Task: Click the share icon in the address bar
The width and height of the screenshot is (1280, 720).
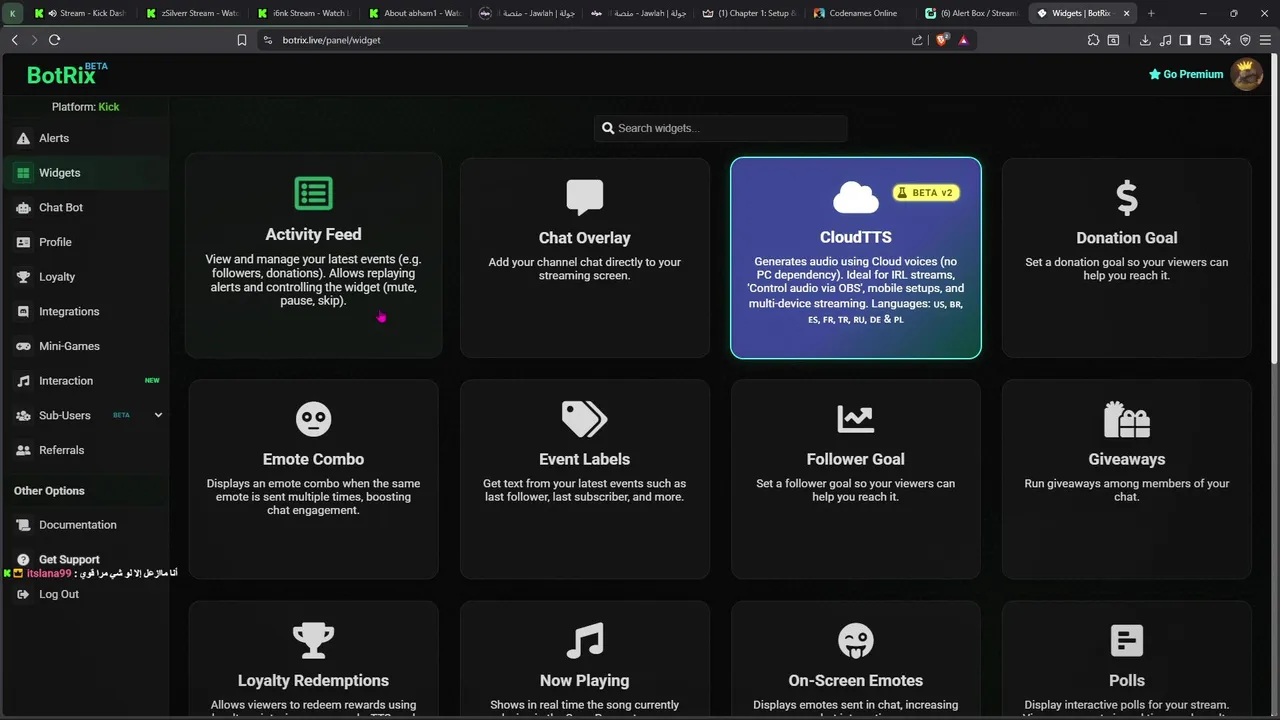Action: pos(917,40)
